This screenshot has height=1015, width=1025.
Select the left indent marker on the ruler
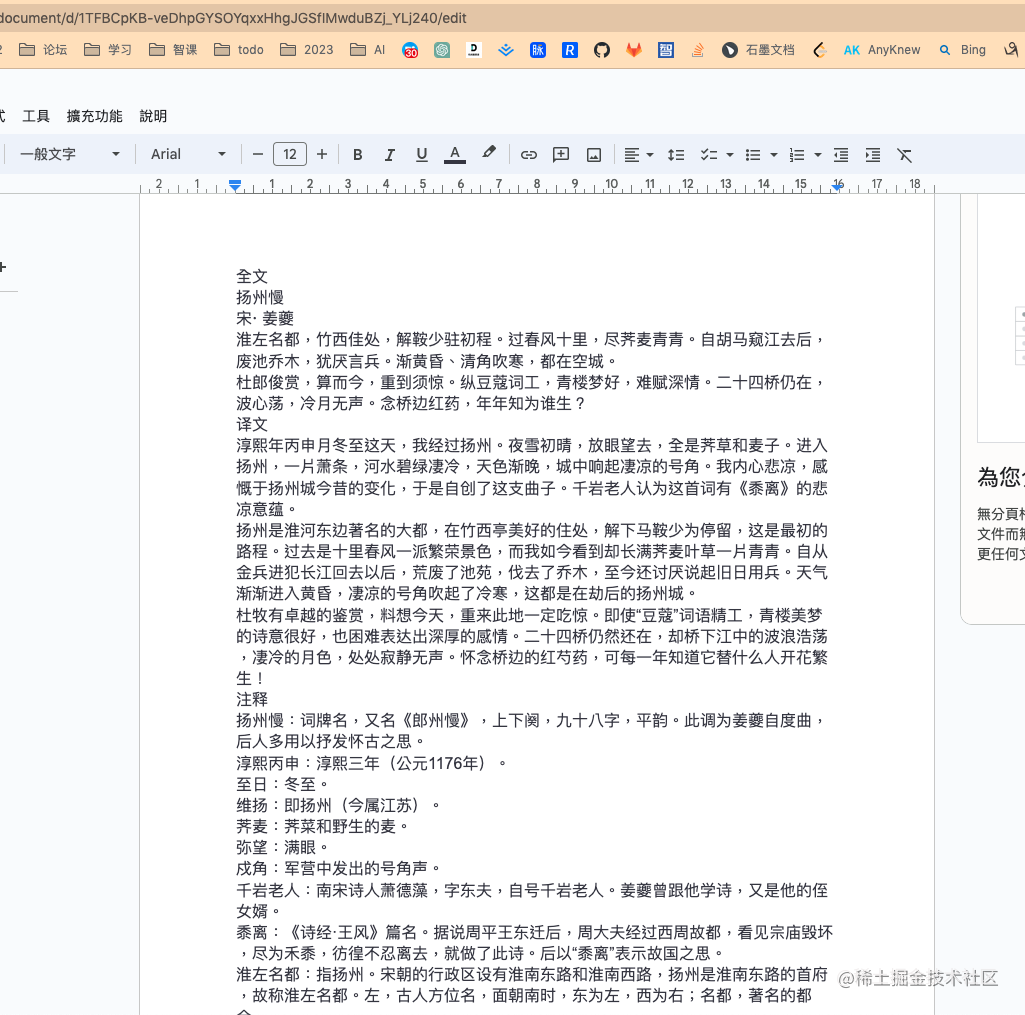(235, 187)
